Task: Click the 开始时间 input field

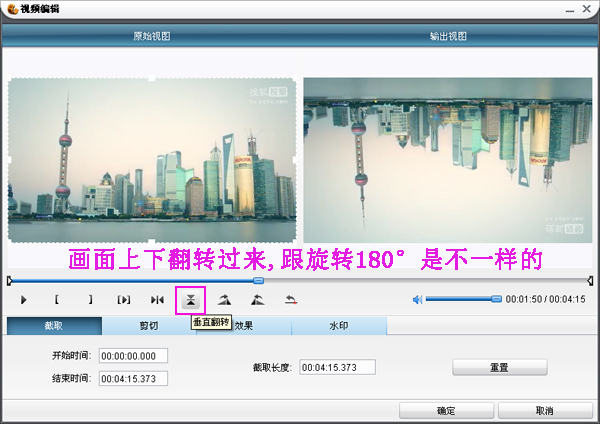Action: coord(133,356)
